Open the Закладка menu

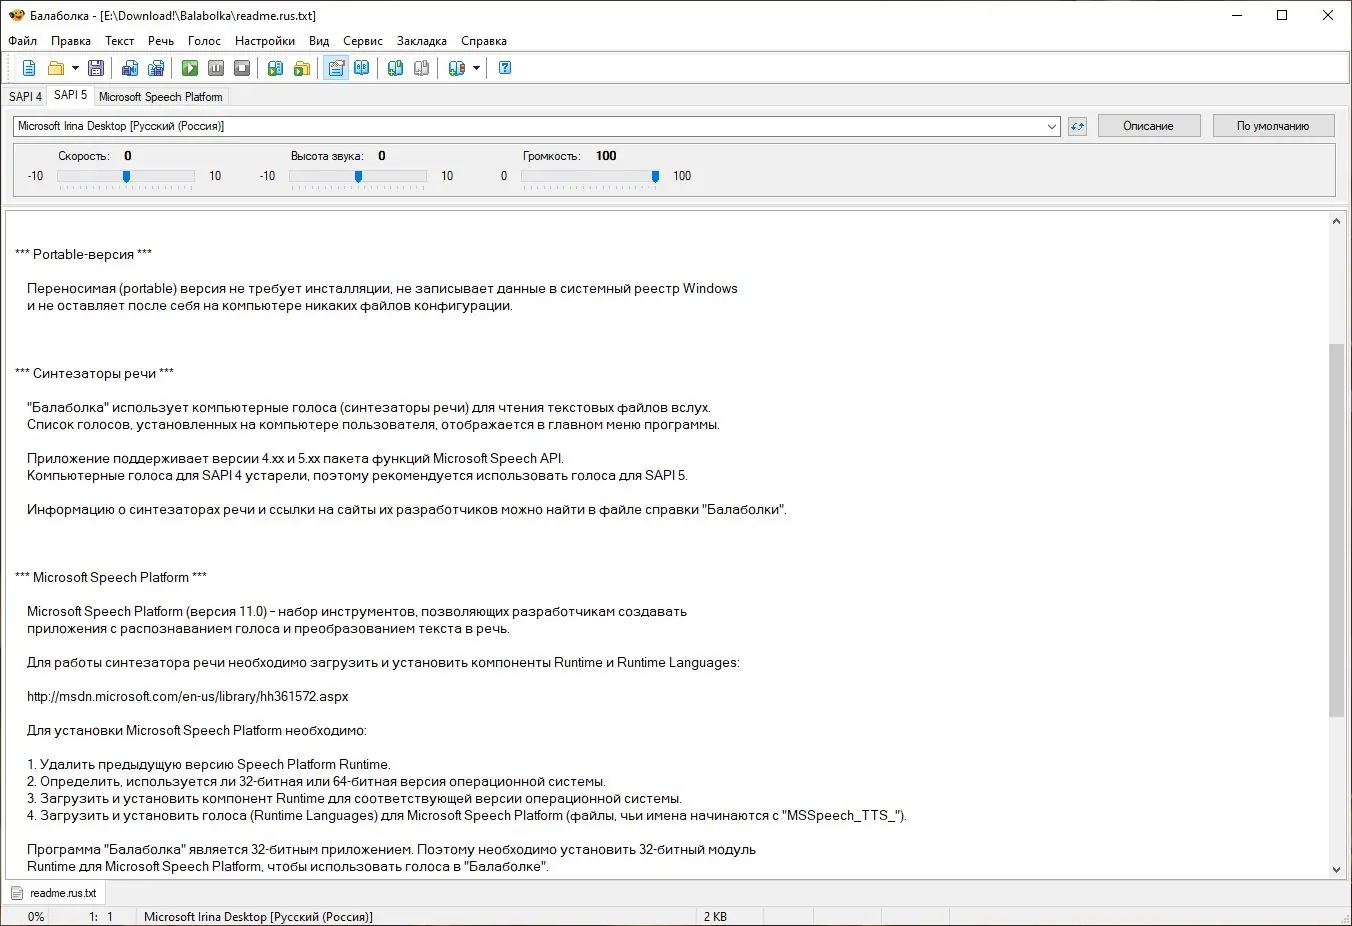point(422,41)
